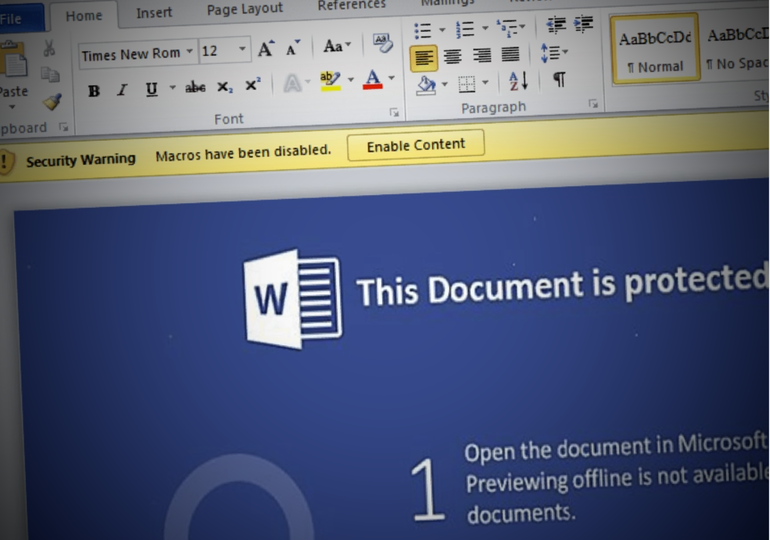Apply the Normal style
Image resolution: width=770 pixels, height=540 pixels.
click(x=655, y=48)
